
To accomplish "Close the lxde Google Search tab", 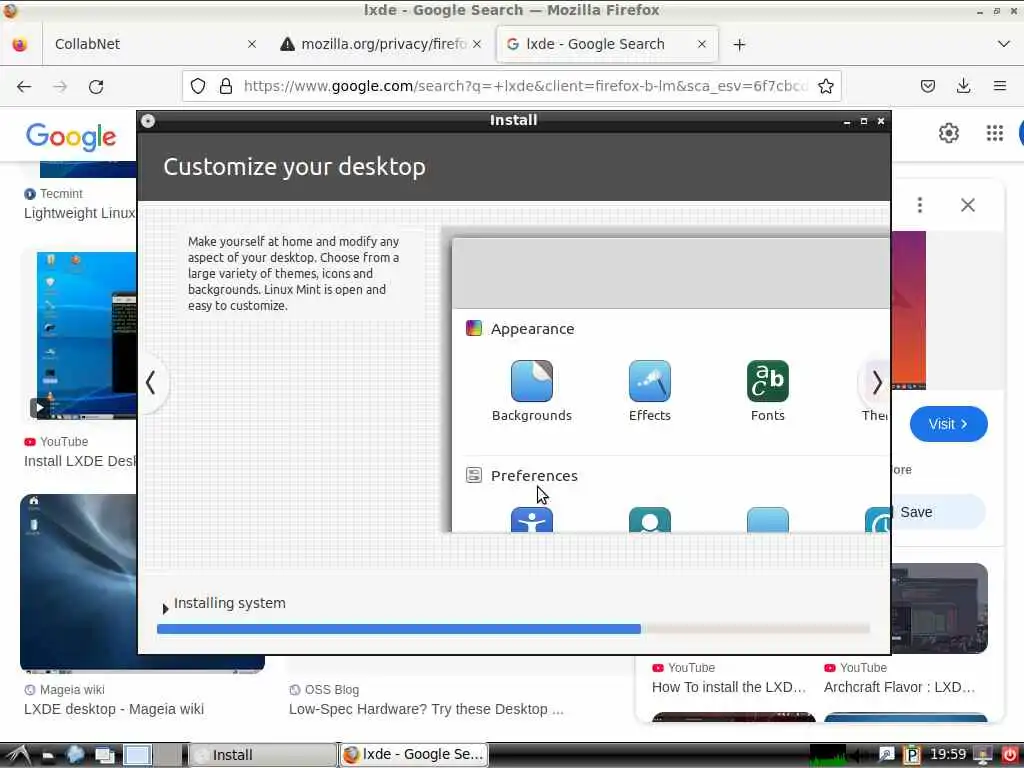I will tap(702, 44).
